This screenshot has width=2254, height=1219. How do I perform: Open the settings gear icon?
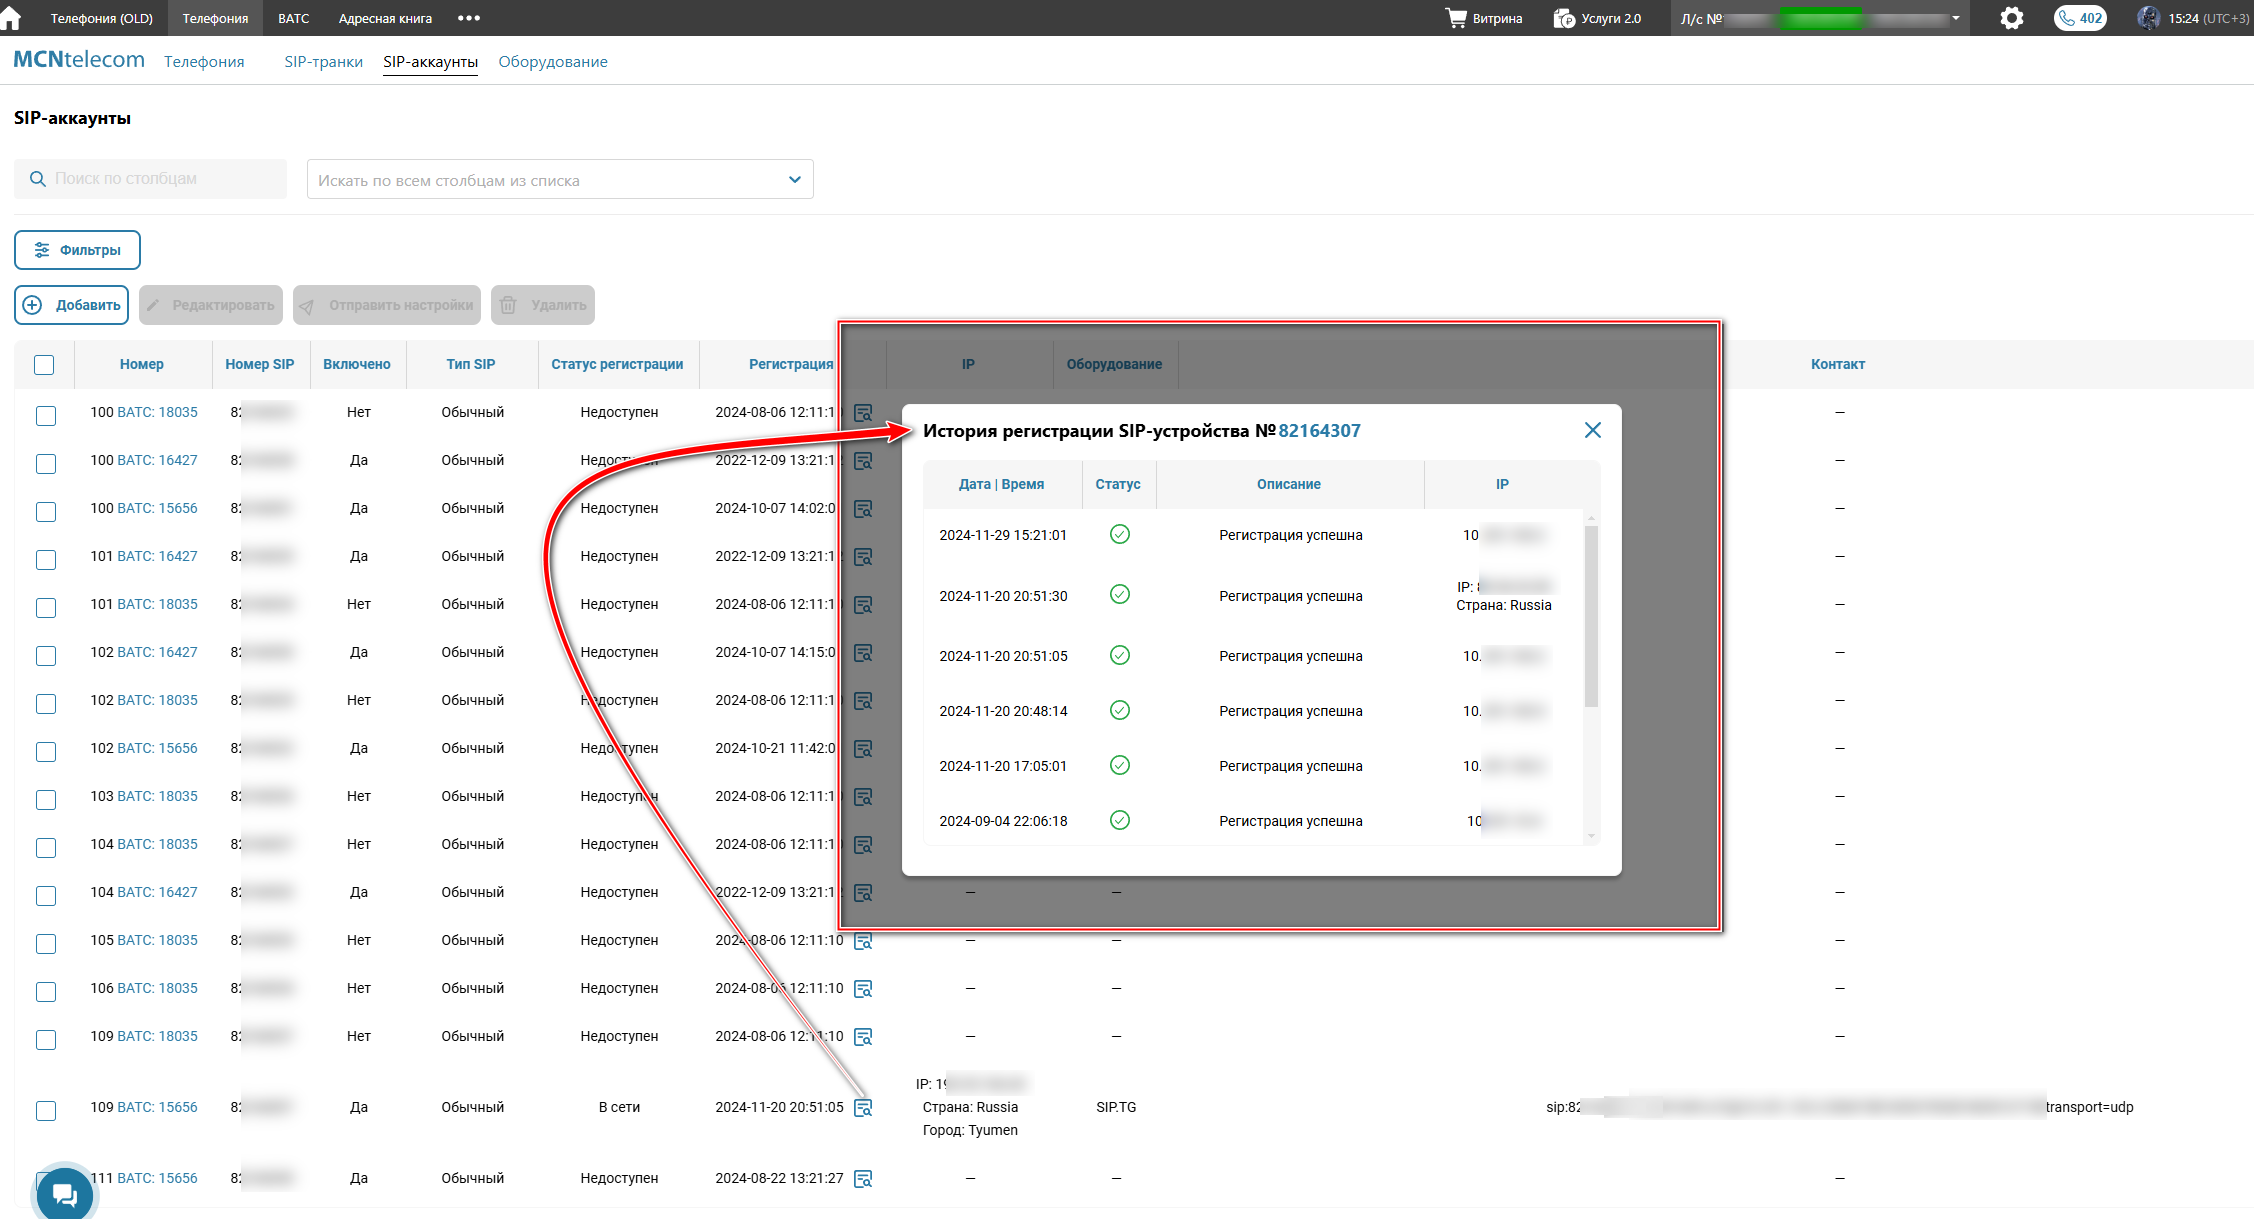(x=2011, y=18)
